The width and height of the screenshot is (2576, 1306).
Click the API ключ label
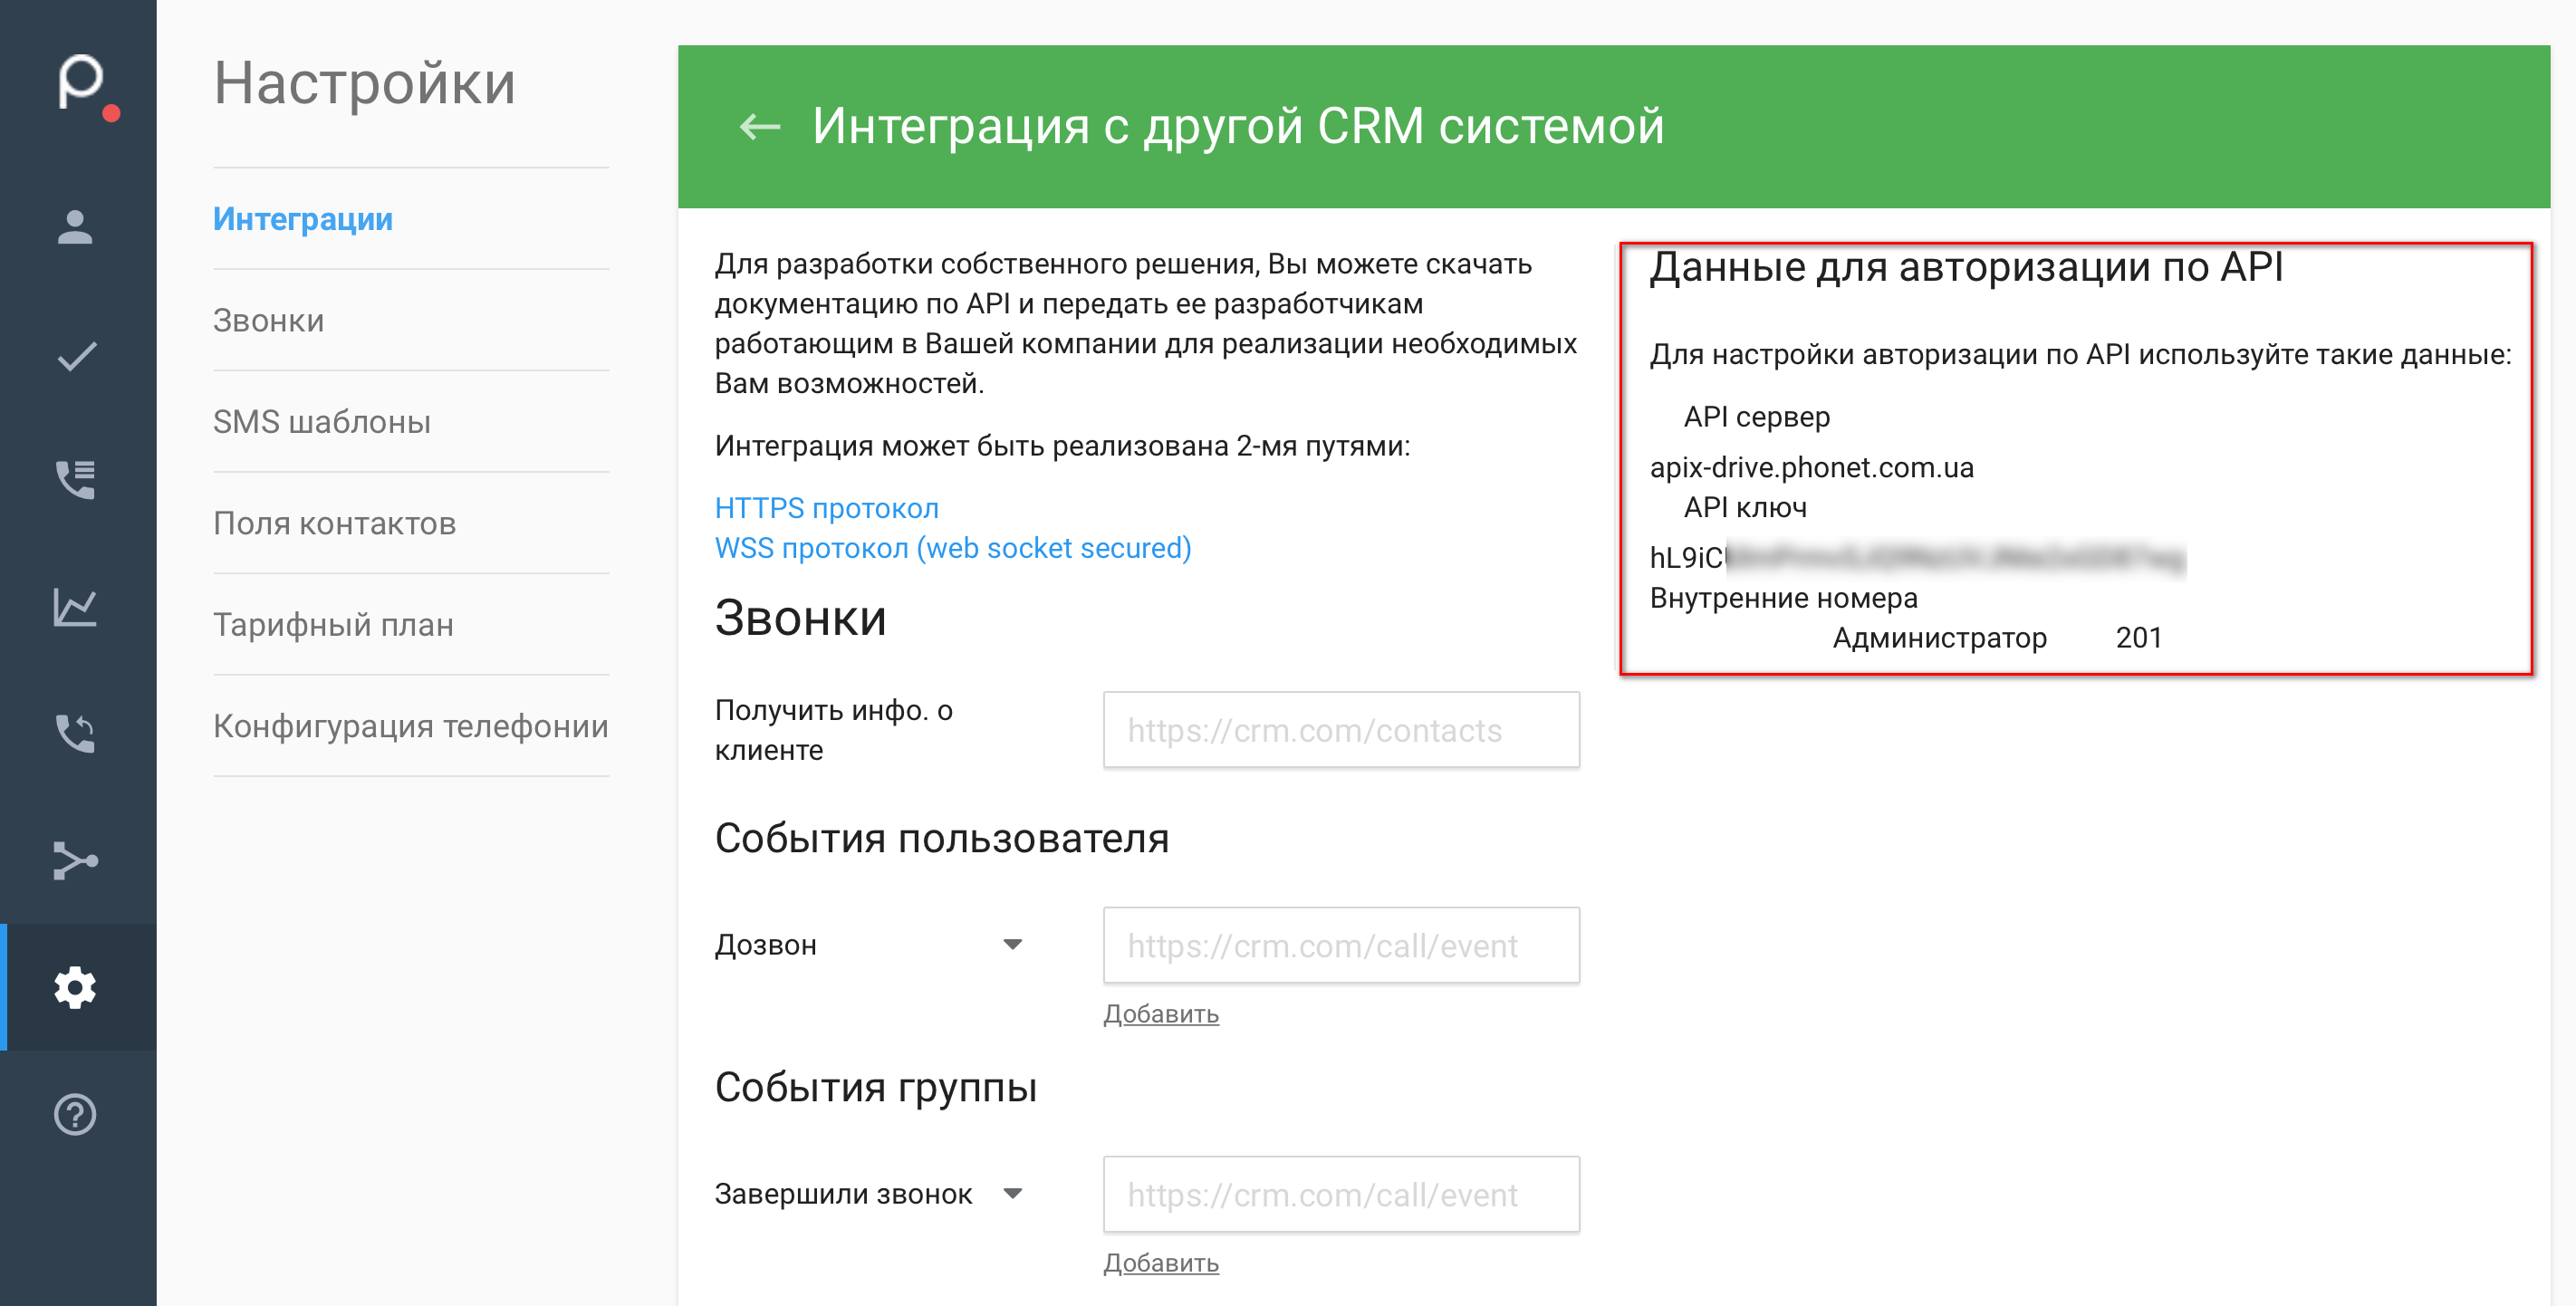point(1745,507)
